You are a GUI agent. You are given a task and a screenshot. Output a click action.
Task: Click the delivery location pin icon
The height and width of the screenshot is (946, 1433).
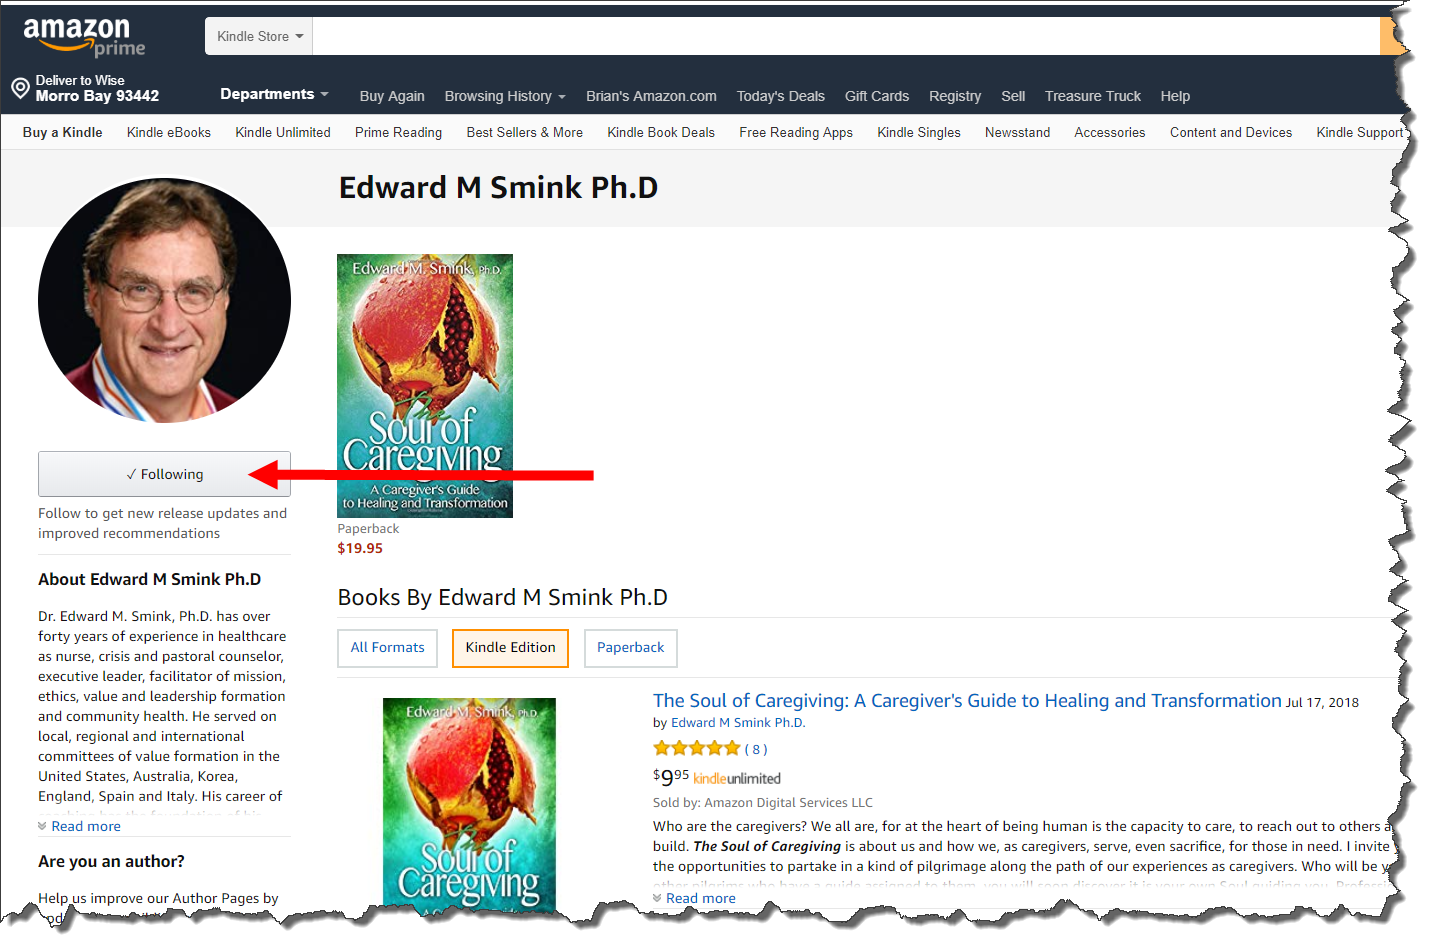20,88
